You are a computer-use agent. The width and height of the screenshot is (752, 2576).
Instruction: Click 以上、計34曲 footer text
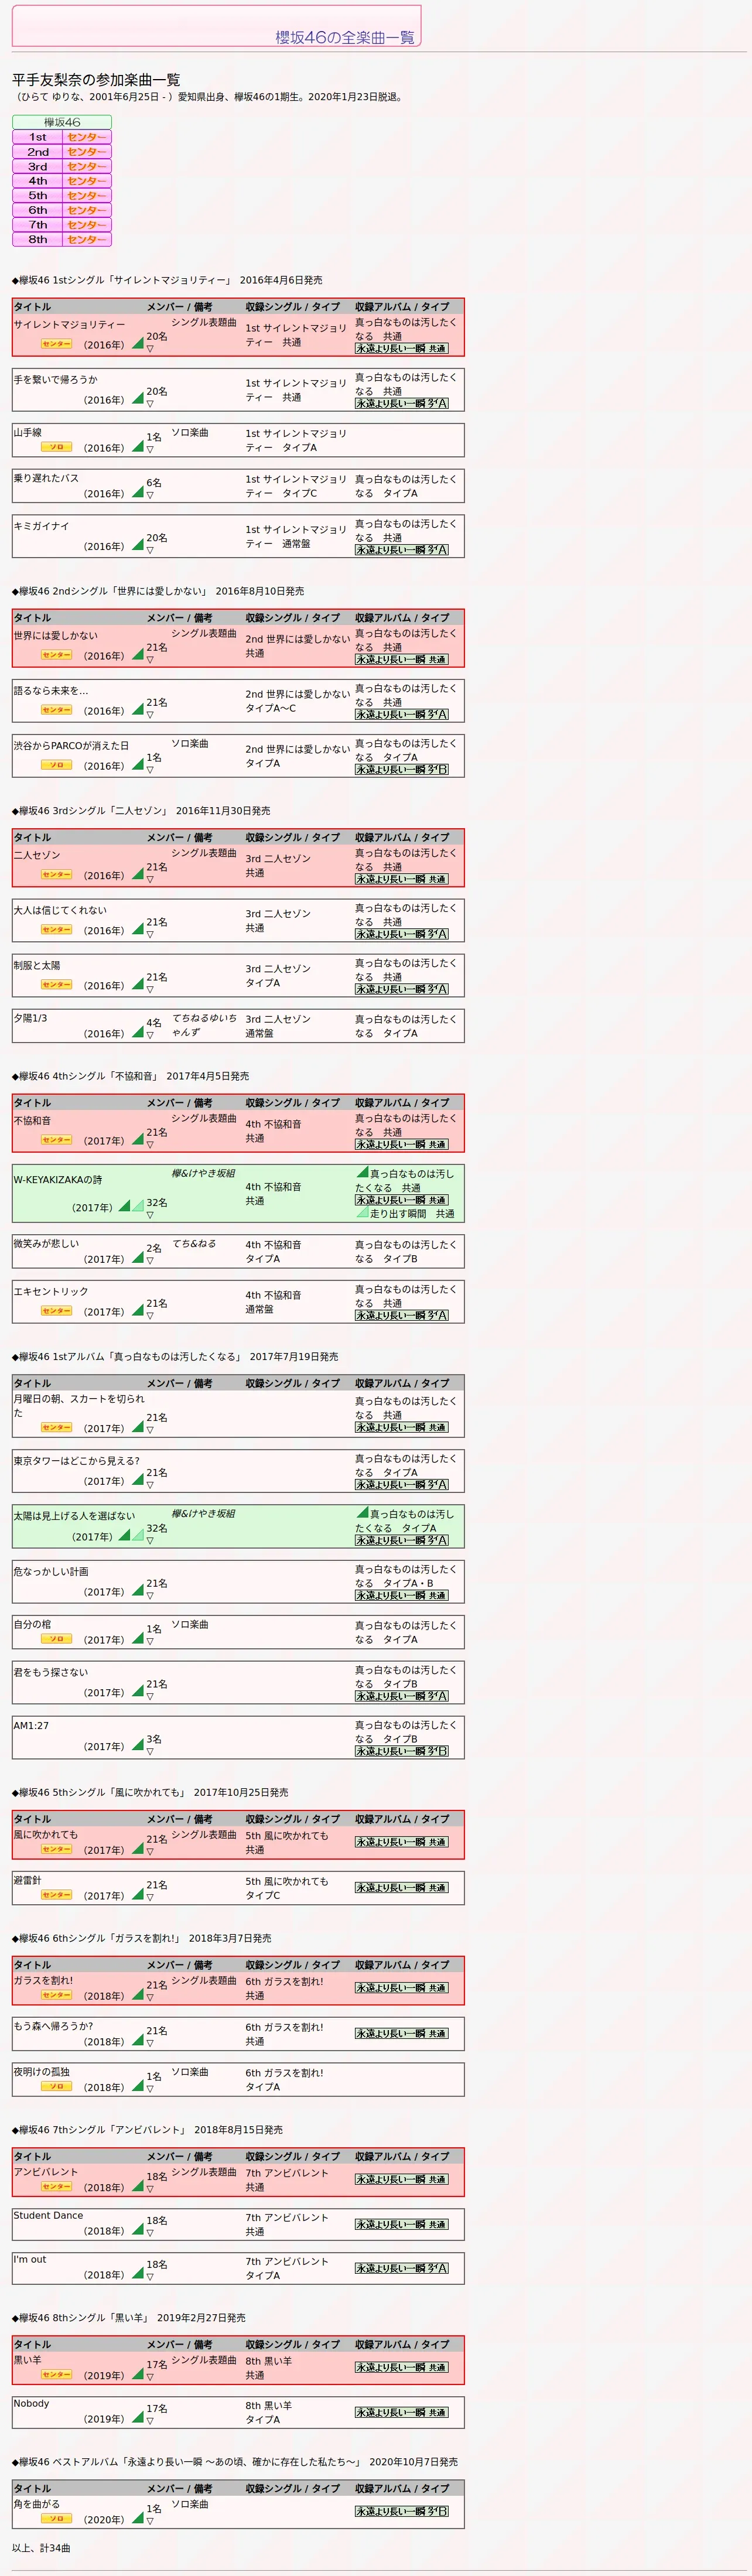(x=41, y=2548)
